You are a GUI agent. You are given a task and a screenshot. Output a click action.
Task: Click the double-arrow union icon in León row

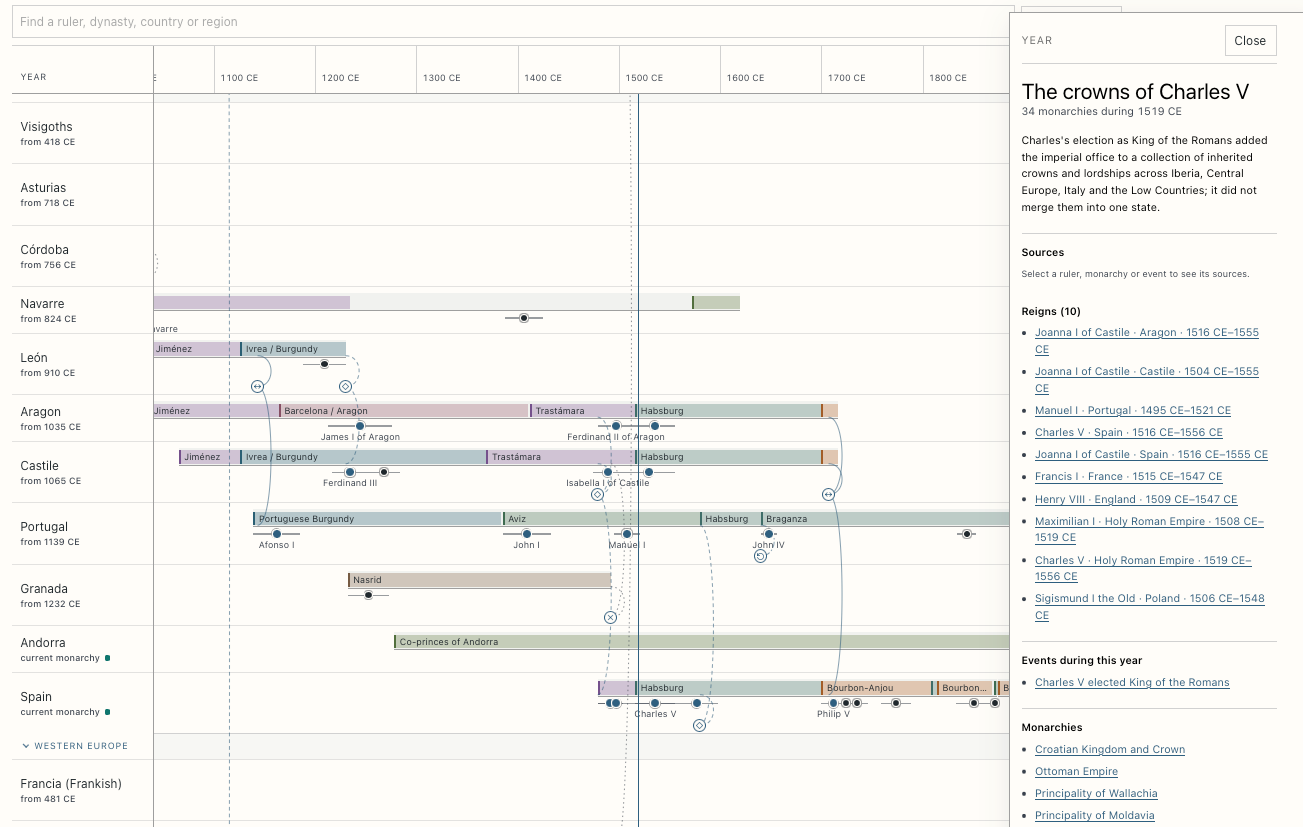click(x=257, y=386)
